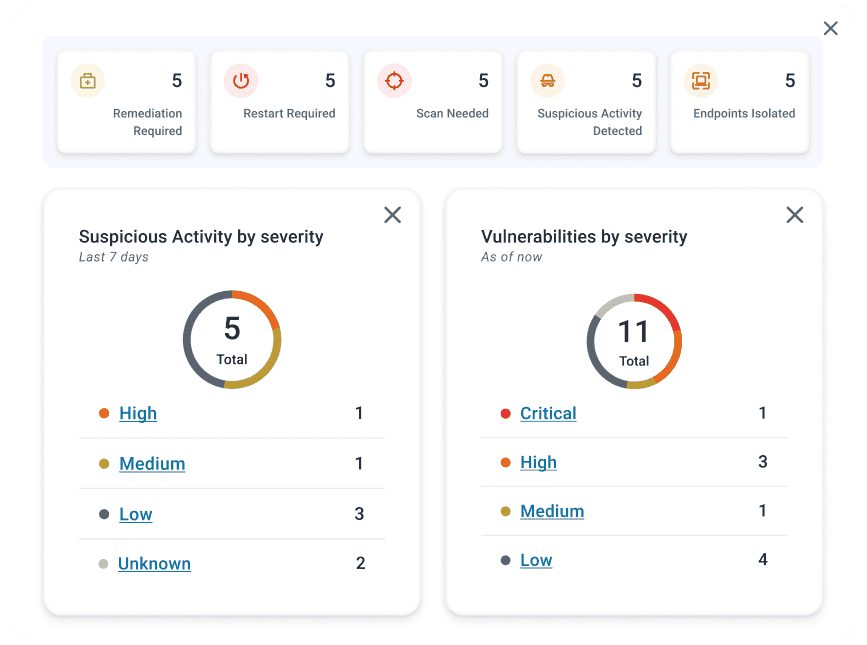The height and width of the screenshot is (645, 867).
Task: Click the red Critical legend dot
Action: pos(505,414)
